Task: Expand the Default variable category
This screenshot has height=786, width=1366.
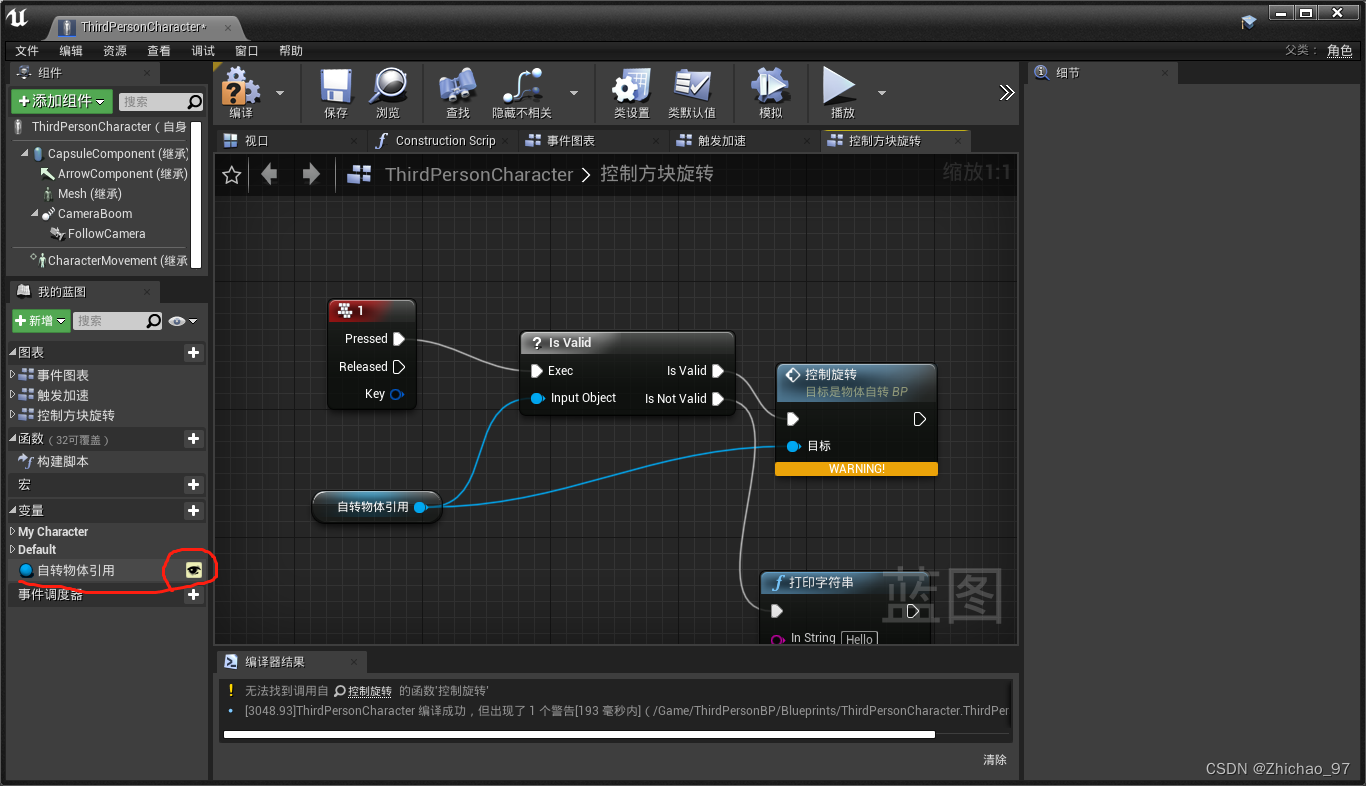Action: coord(12,549)
